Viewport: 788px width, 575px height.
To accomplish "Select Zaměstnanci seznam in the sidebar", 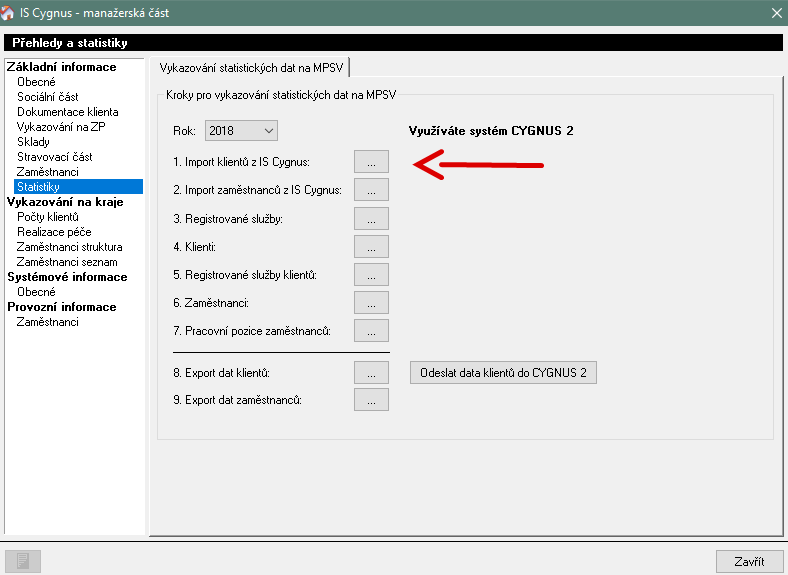I will pos(67,262).
